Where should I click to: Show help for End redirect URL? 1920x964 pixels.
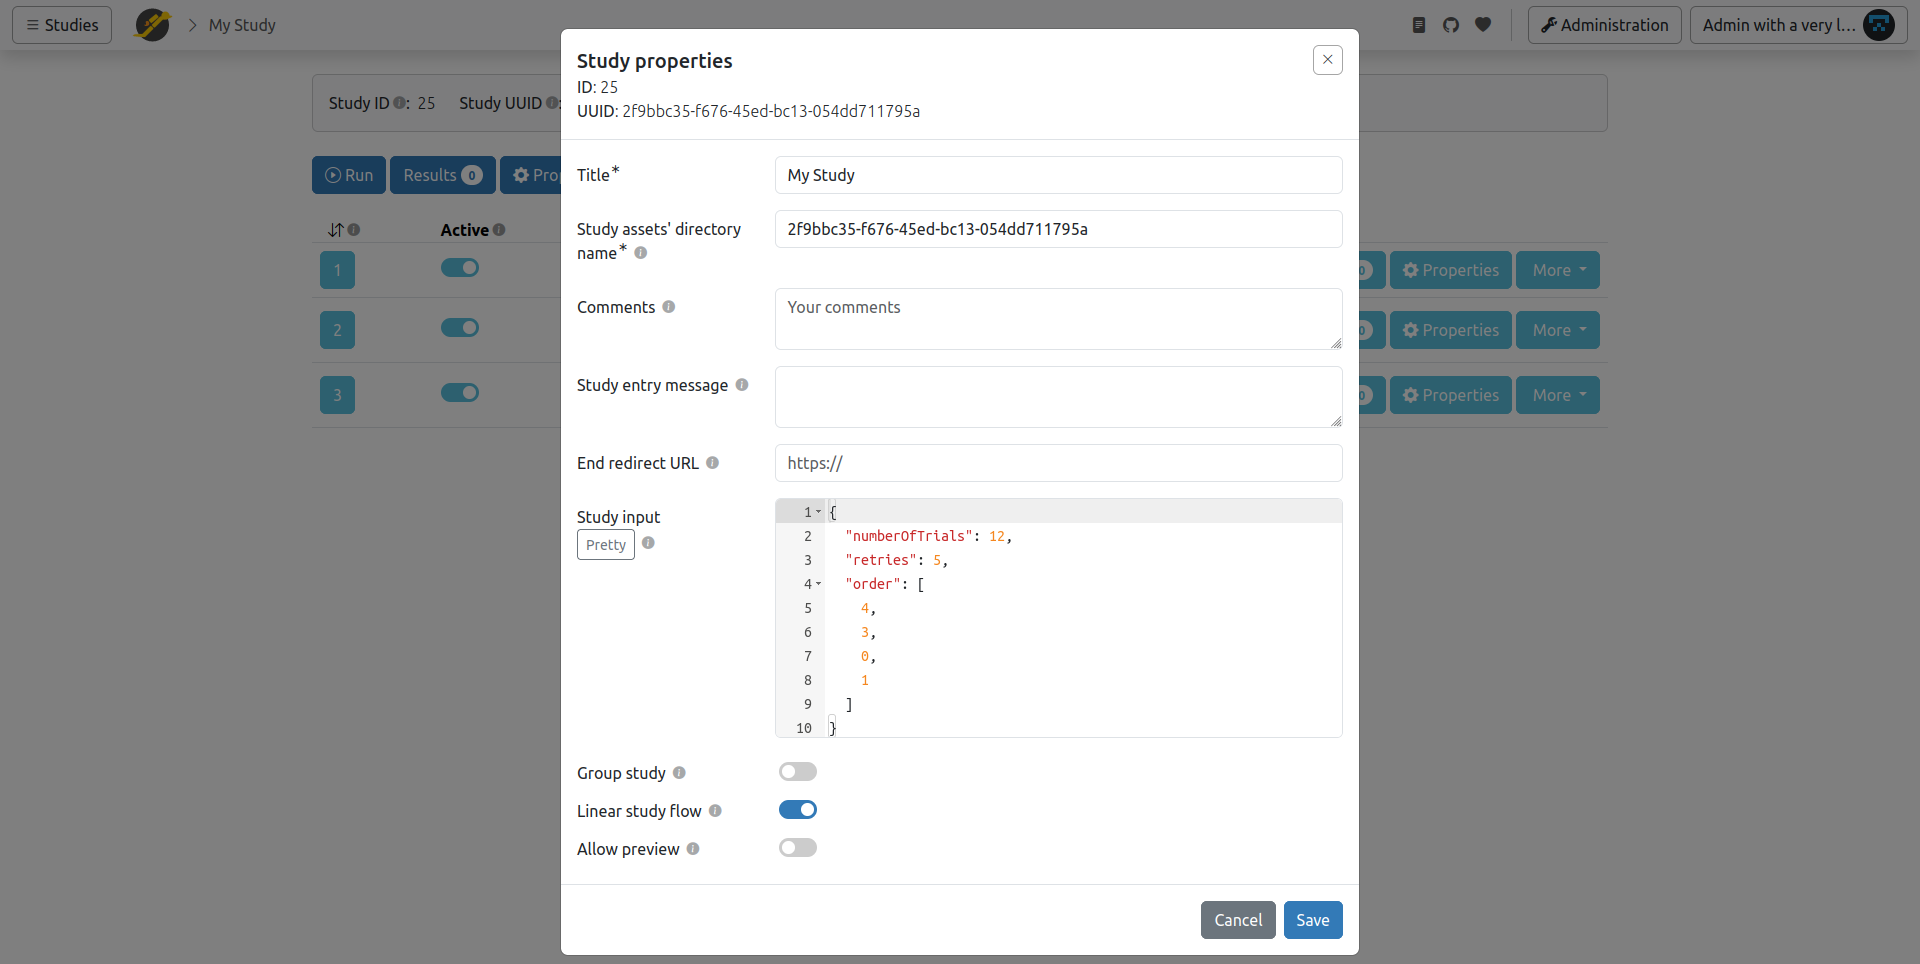(x=713, y=463)
